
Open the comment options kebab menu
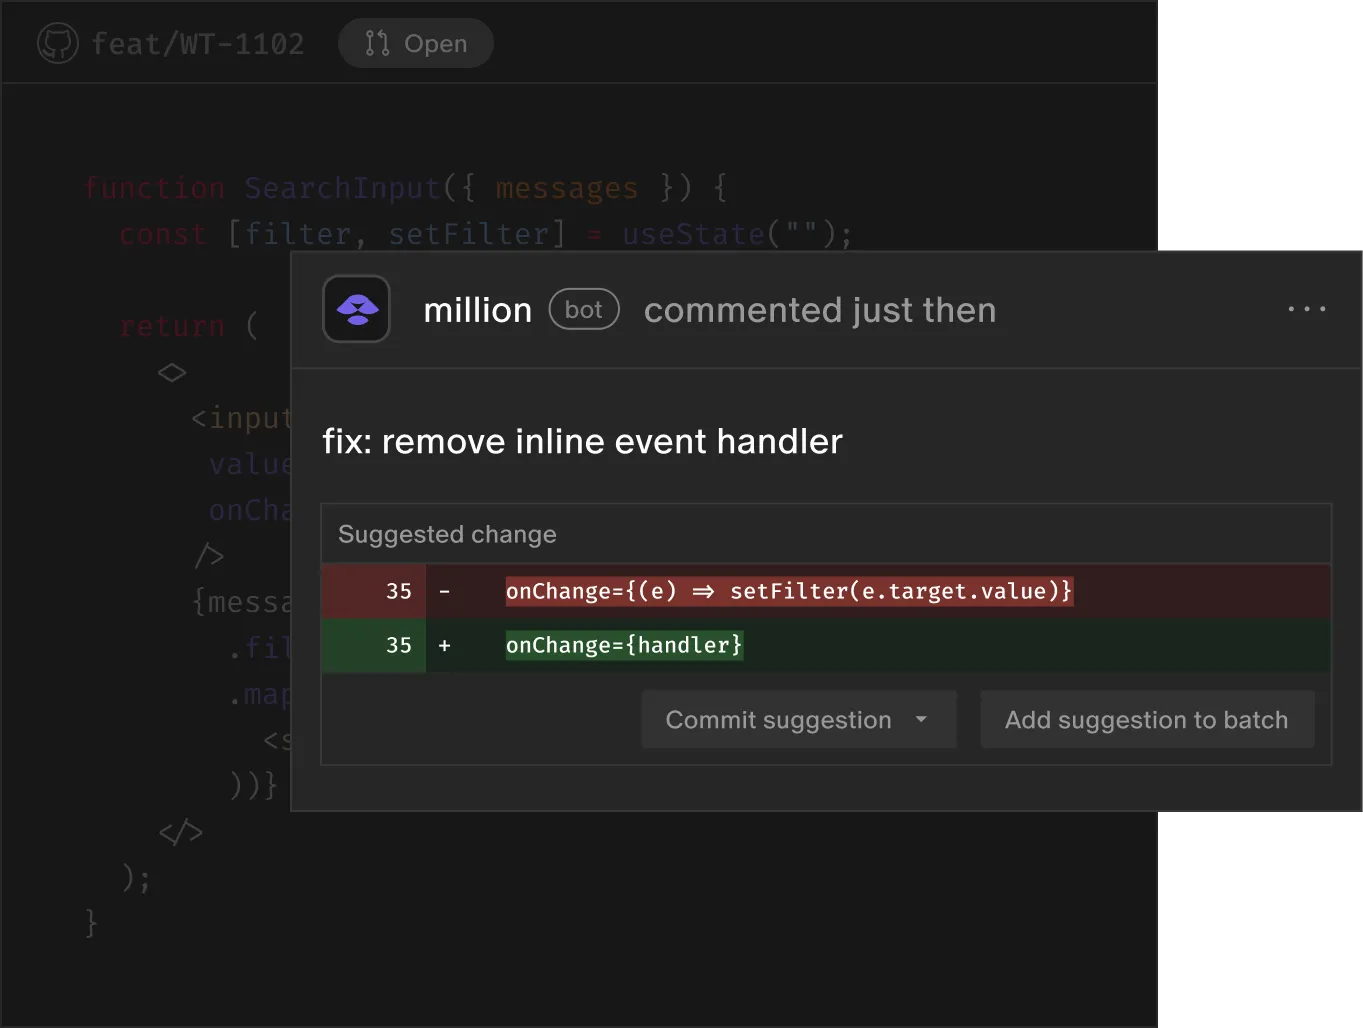point(1306,309)
